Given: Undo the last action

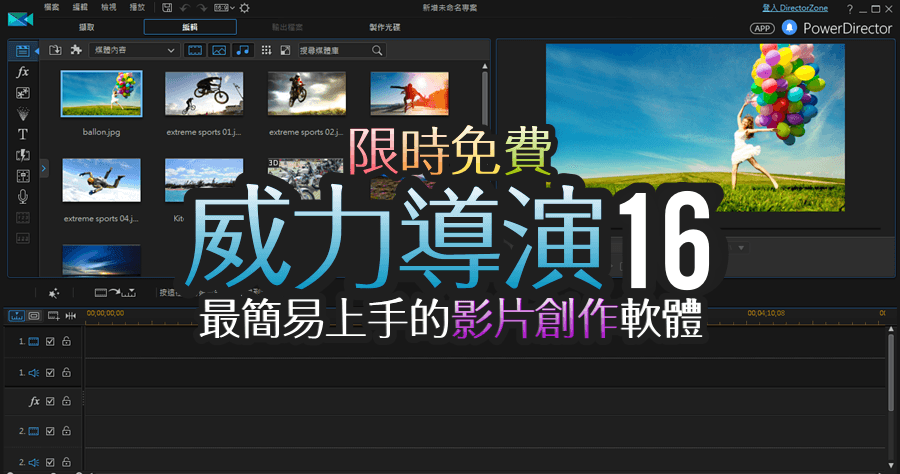Looking at the screenshot, I should 184,8.
